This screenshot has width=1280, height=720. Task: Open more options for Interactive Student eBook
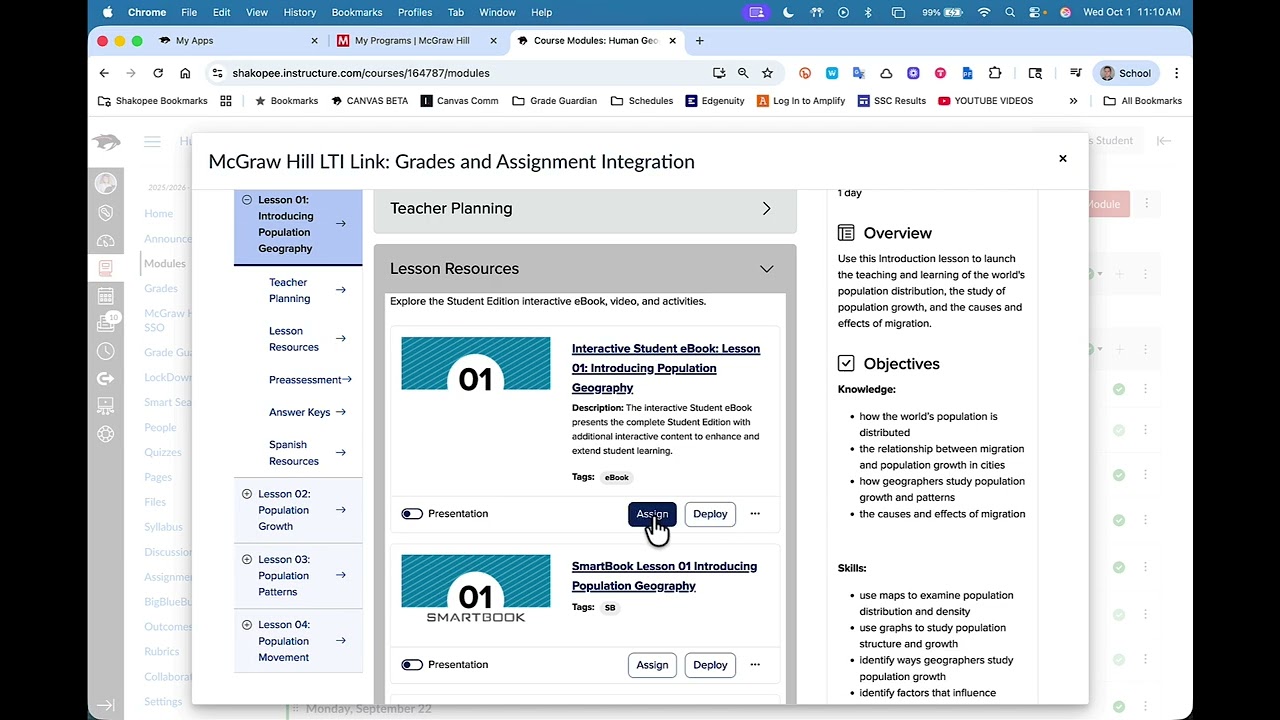[x=755, y=514]
